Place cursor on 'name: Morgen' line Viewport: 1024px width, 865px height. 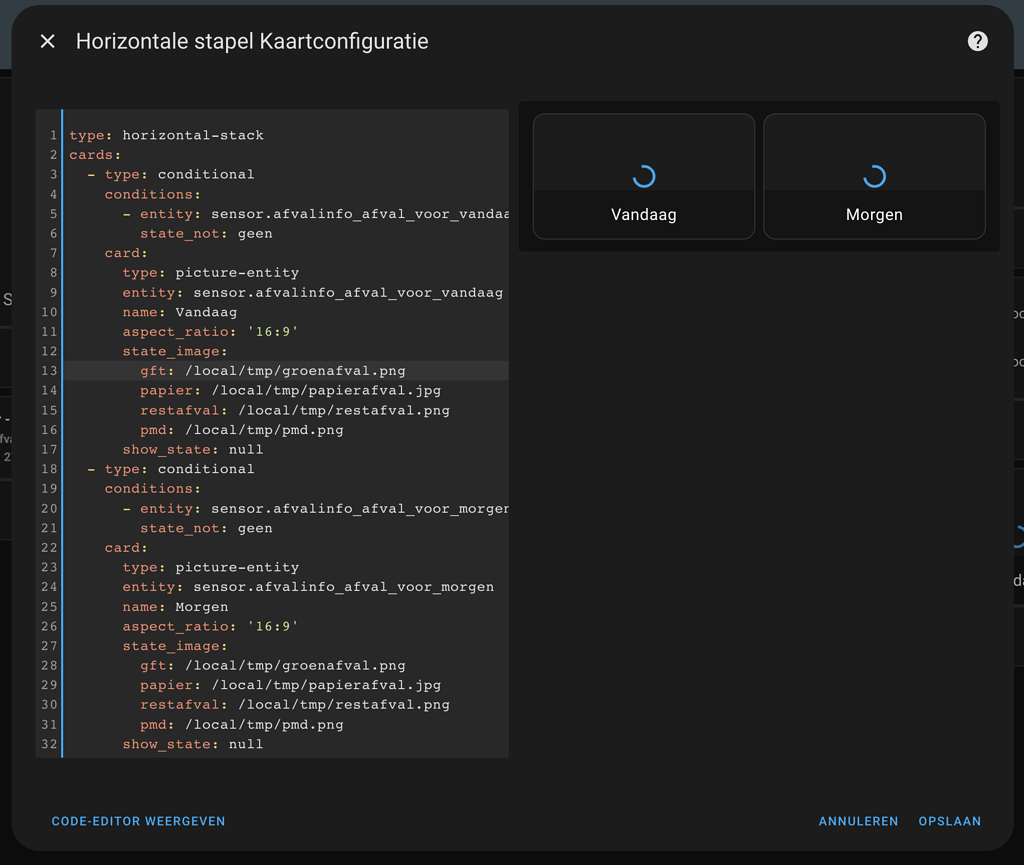(175, 607)
